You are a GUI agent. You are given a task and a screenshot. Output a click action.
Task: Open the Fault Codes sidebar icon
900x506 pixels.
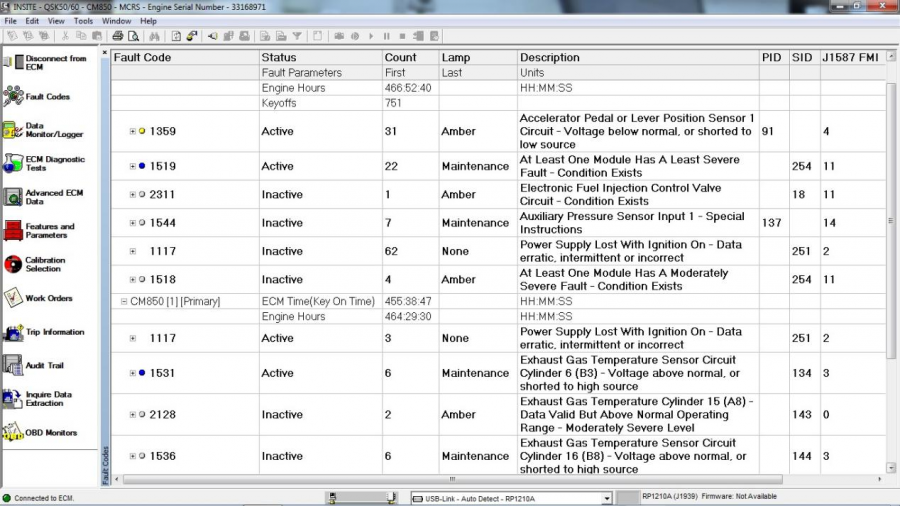click(x=13, y=97)
